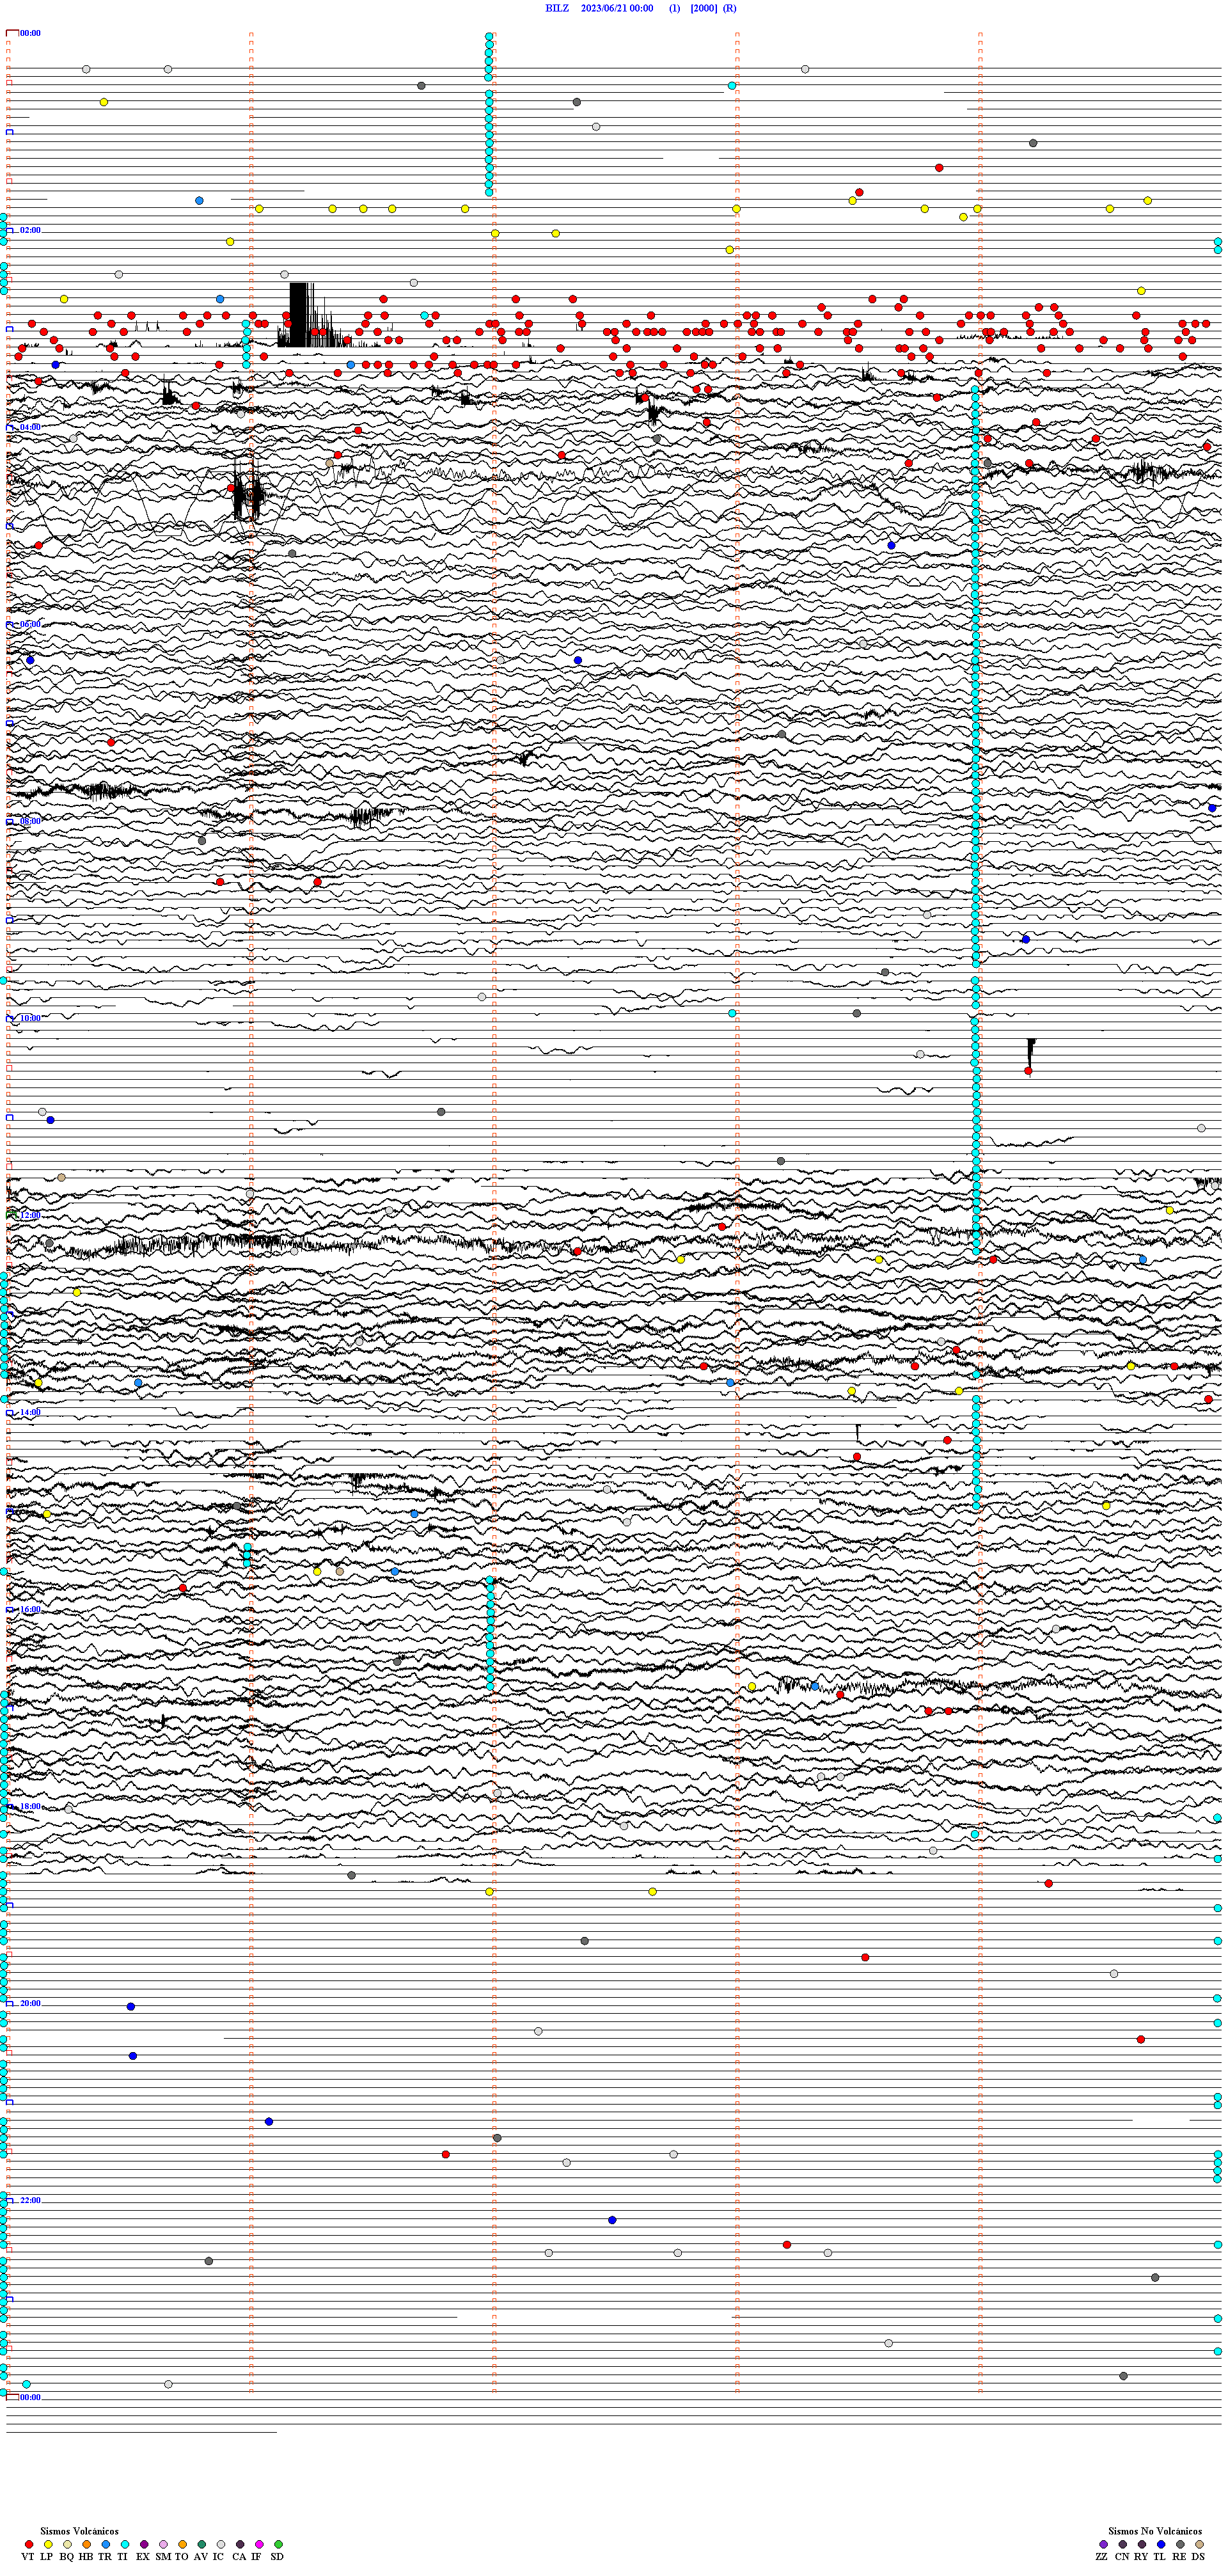Click the 00:00 label at bottom of seismogram
Viewport: 1228px width, 2576px height.
click(x=30, y=2397)
